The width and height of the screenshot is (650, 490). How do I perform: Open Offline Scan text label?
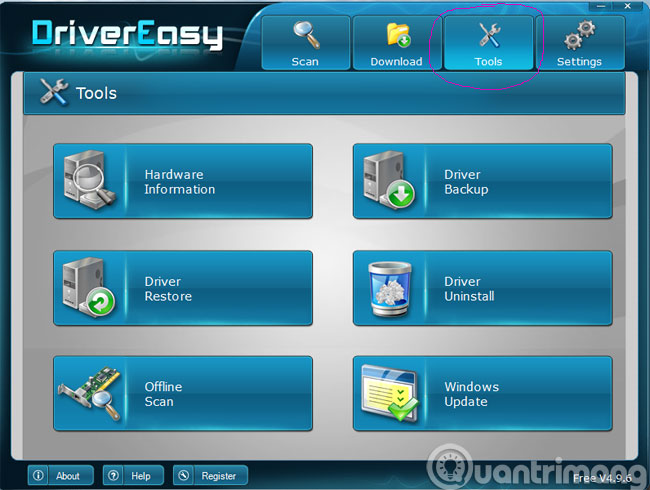(x=163, y=394)
